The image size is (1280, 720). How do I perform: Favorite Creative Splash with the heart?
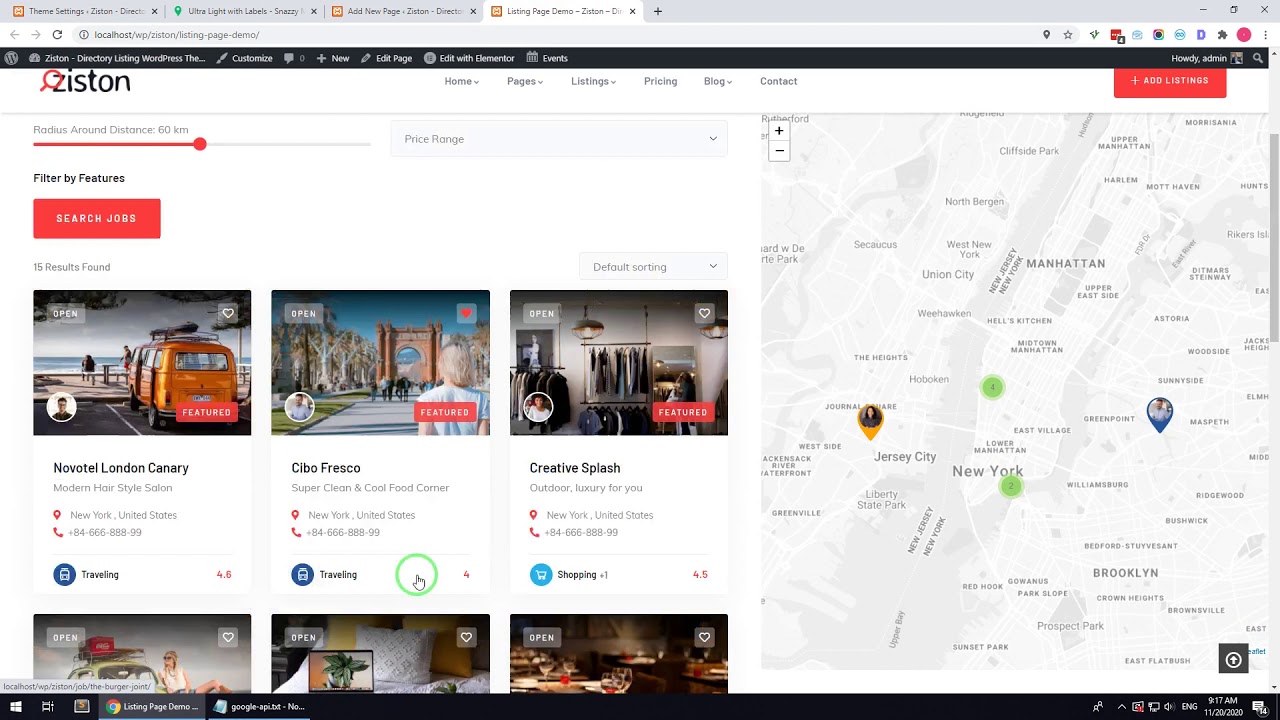pyautogui.click(x=704, y=314)
